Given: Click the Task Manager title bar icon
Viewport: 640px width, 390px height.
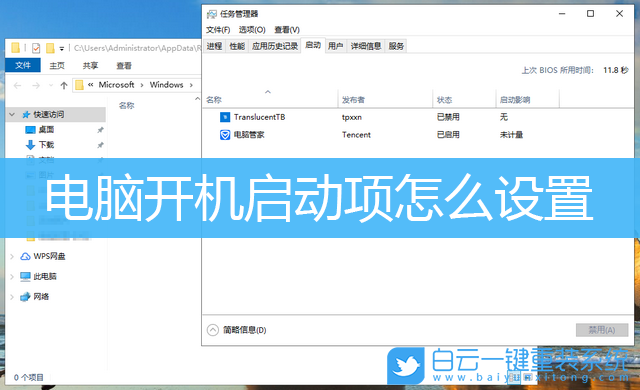Looking at the screenshot, I should [x=211, y=14].
